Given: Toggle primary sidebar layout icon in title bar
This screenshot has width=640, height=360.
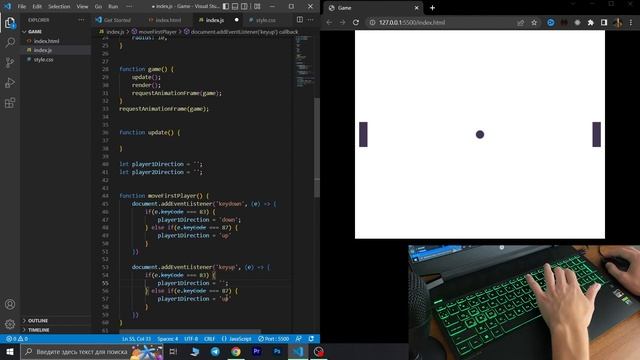Looking at the screenshot, I should click(x=226, y=7).
